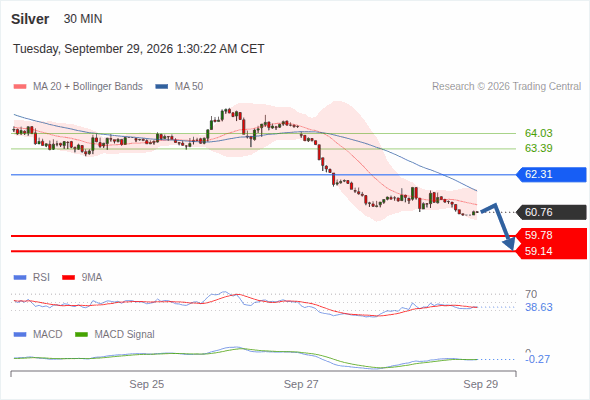Viewport: 590px width, 400px height.
Task: Click the 9MA red legend swatch
Action: (68, 278)
